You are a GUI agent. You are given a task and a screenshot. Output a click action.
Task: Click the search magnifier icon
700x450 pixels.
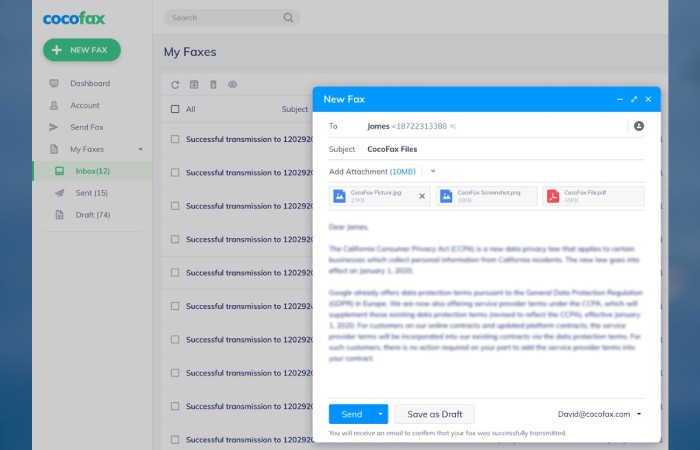(288, 18)
